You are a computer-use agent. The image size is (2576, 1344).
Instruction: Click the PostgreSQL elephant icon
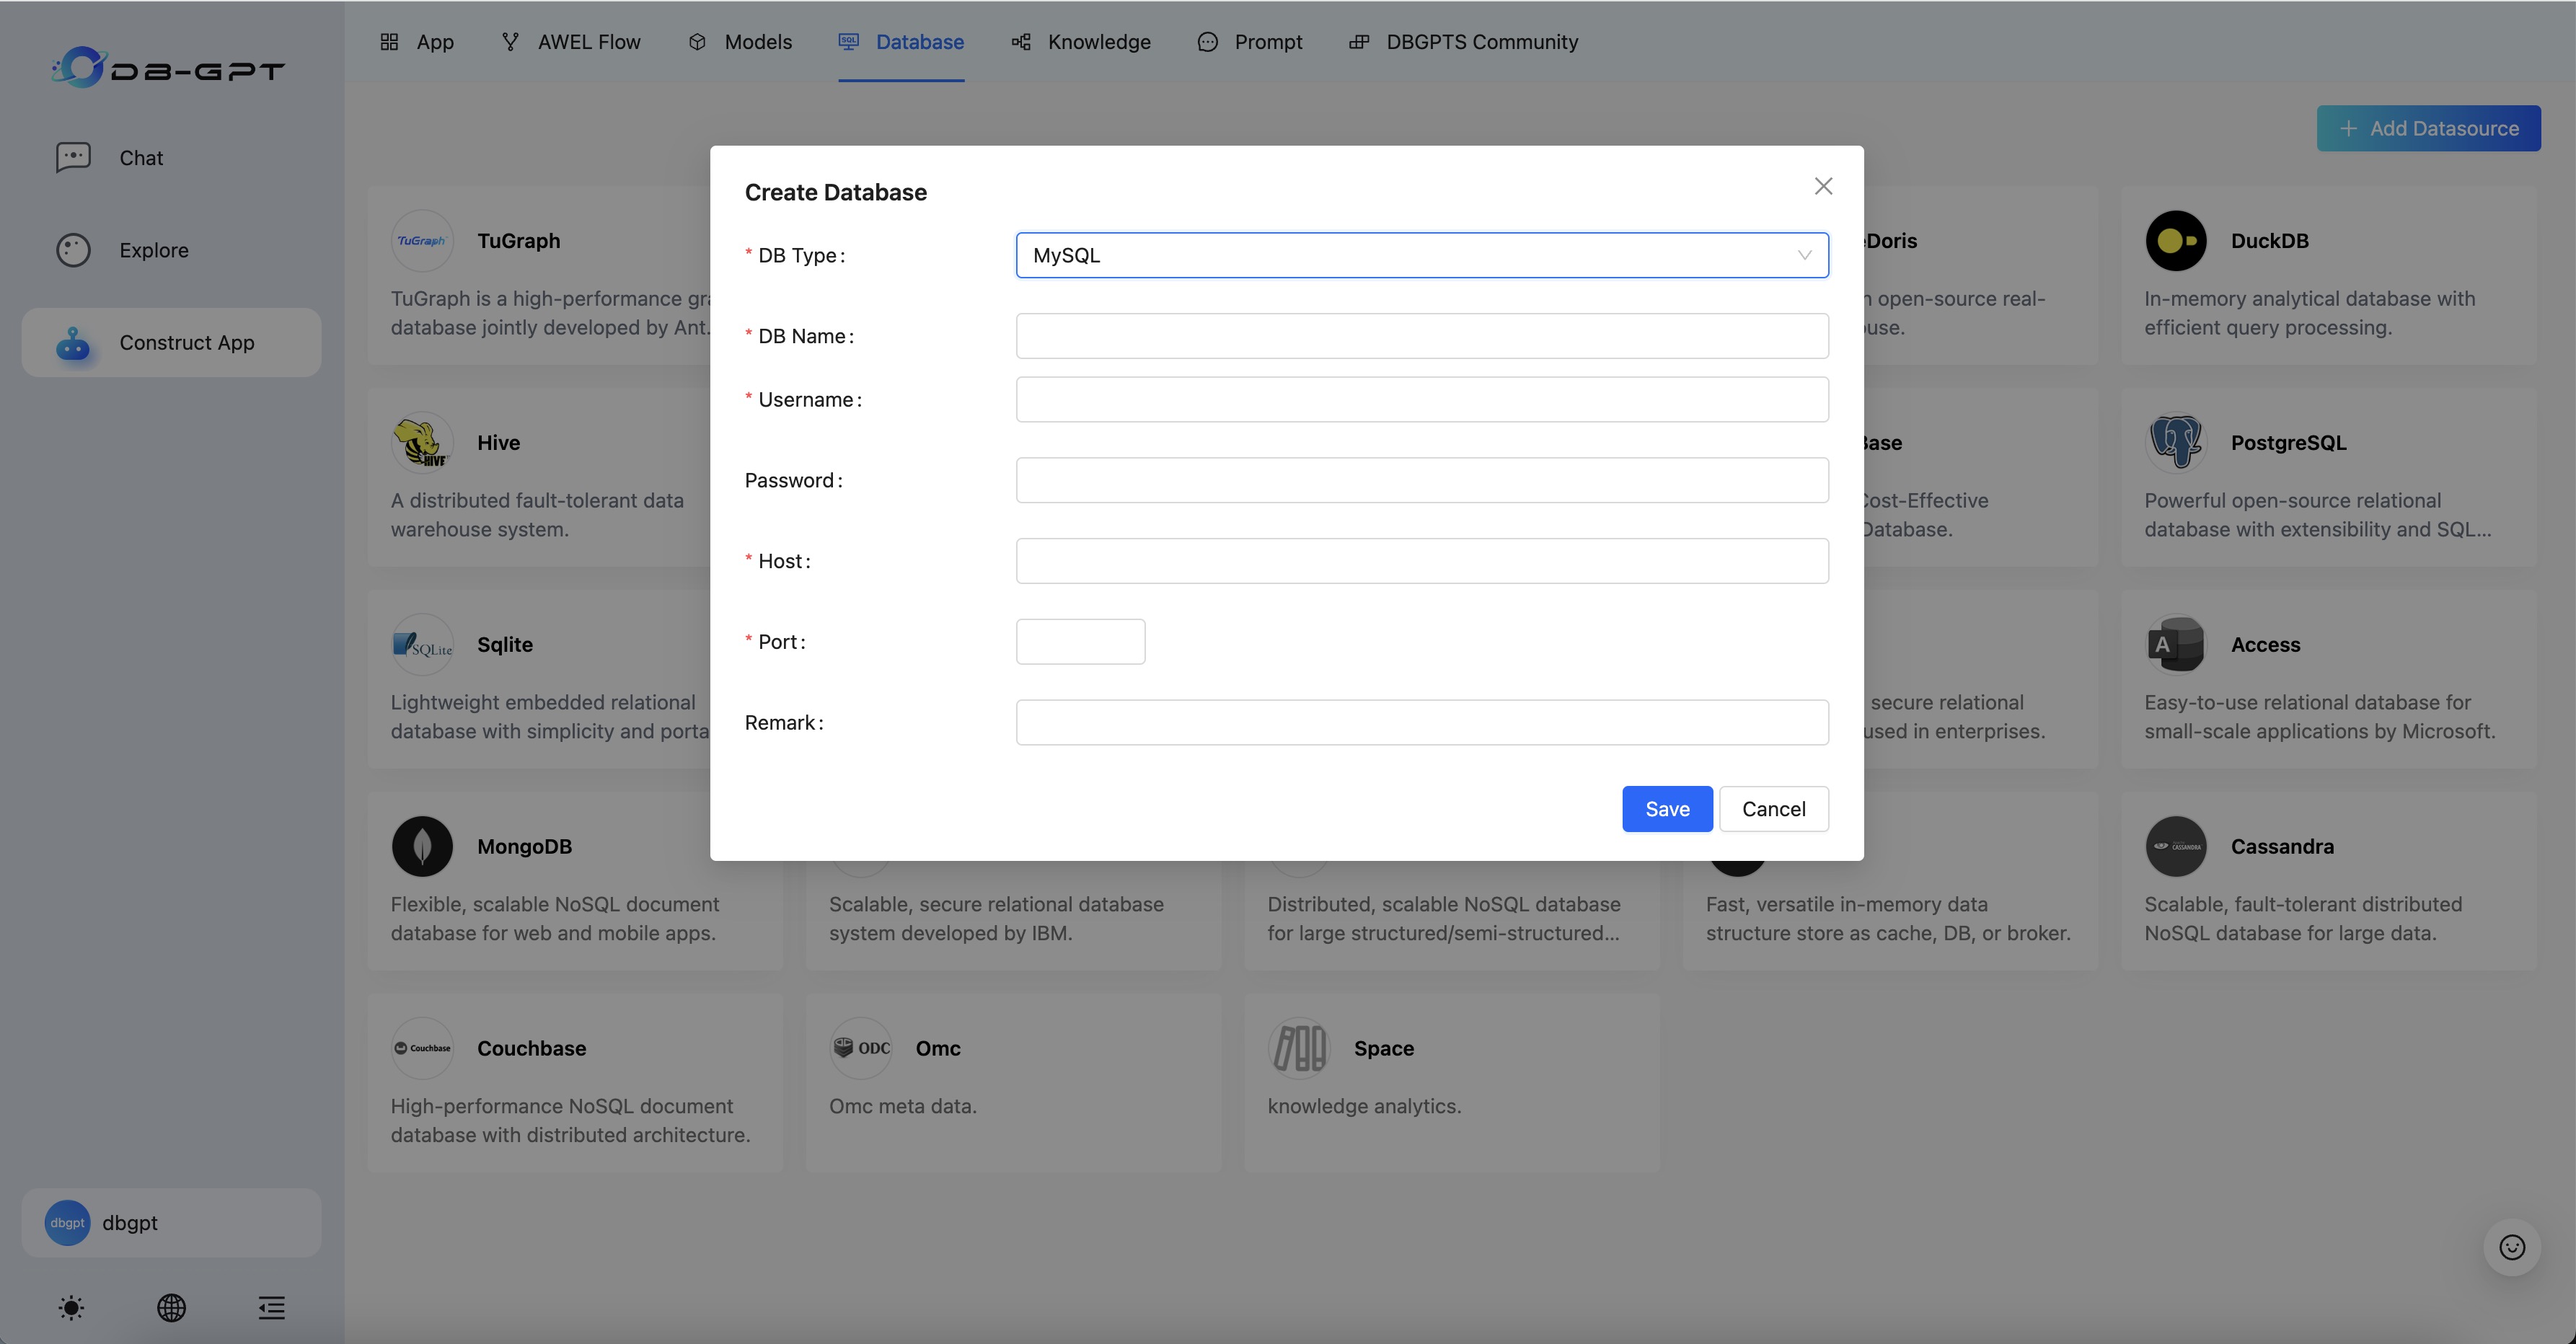pos(2176,442)
